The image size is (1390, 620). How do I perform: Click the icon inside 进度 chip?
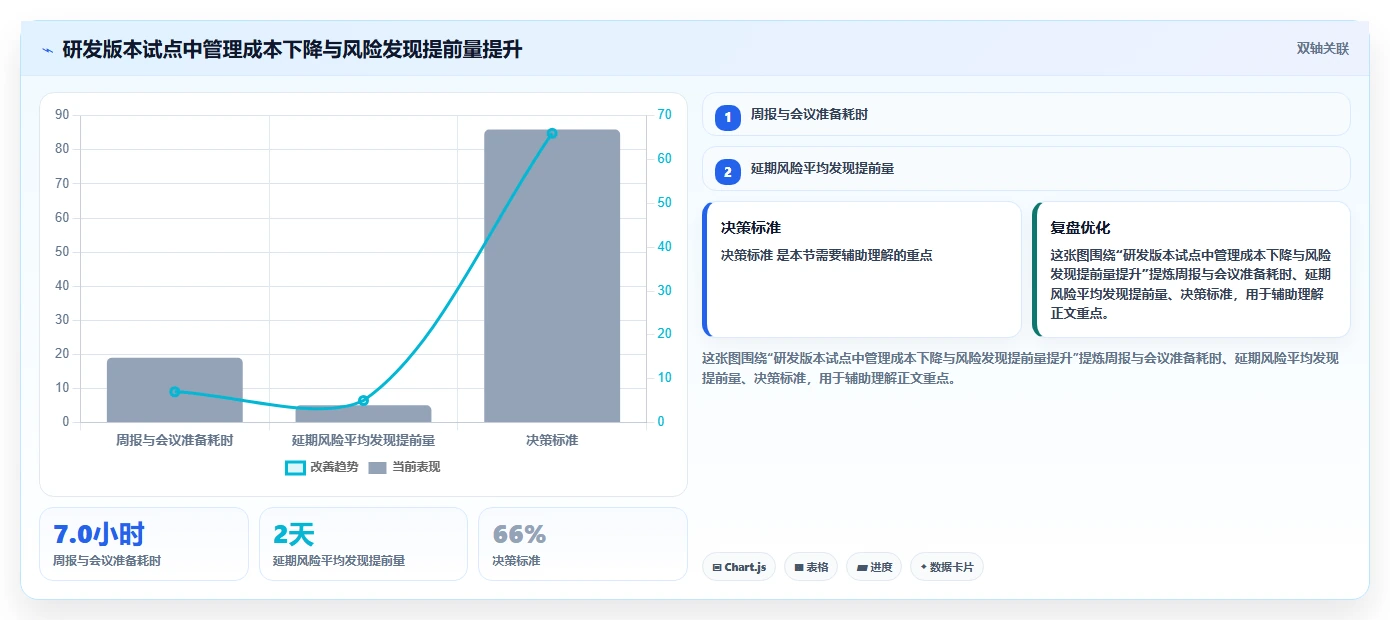click(x=862, y=567)
